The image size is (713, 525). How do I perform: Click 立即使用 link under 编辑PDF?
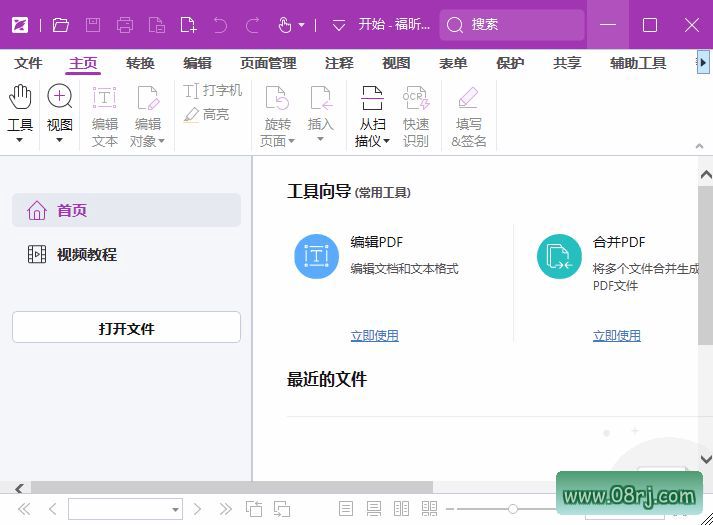point(374,336)
